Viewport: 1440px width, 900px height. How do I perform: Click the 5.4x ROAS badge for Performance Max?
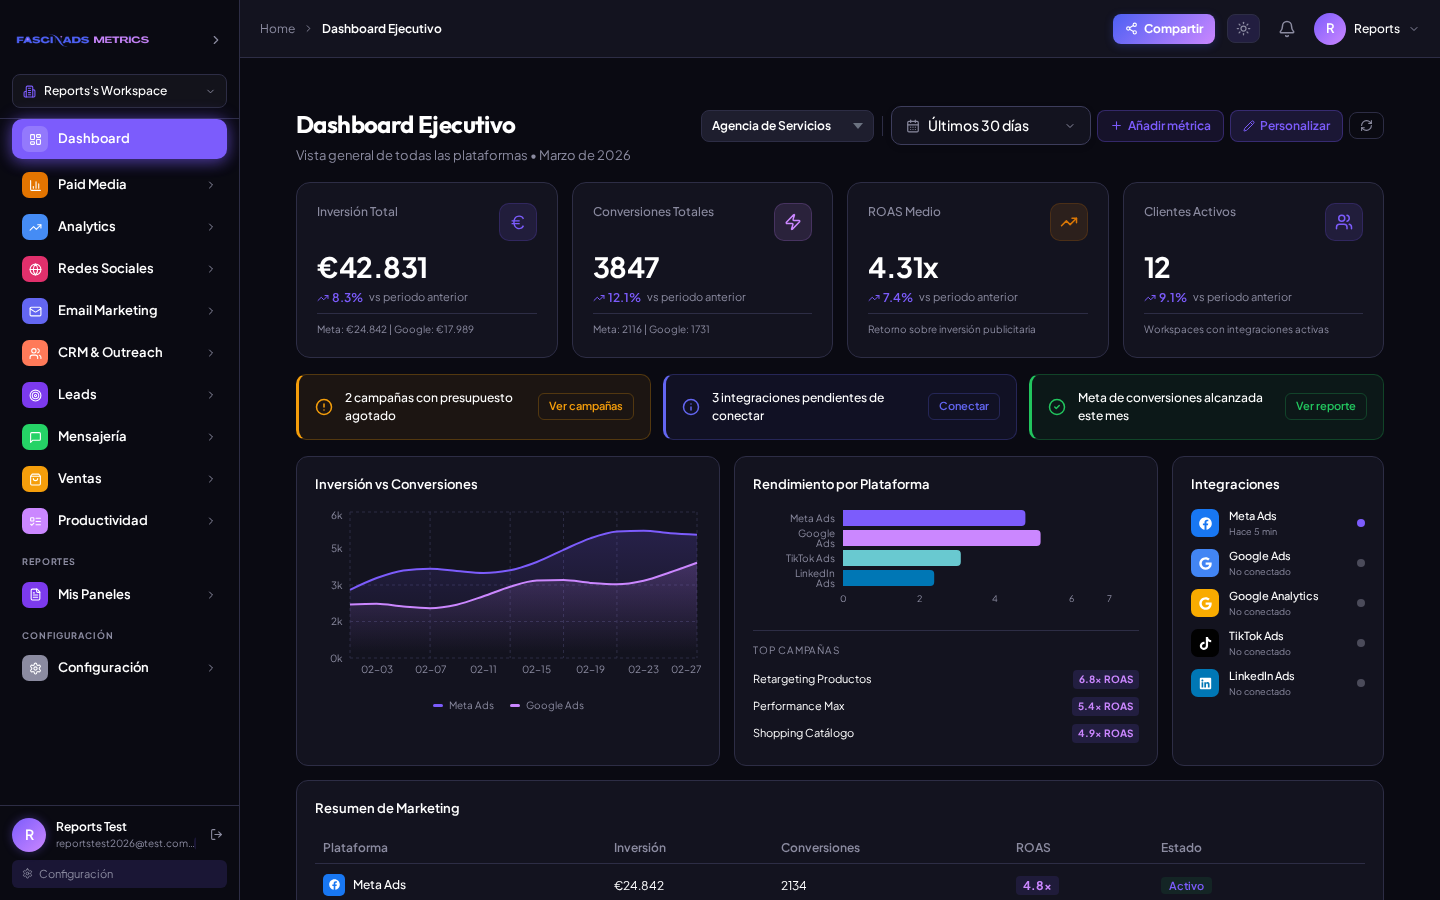coord(1106,706)
